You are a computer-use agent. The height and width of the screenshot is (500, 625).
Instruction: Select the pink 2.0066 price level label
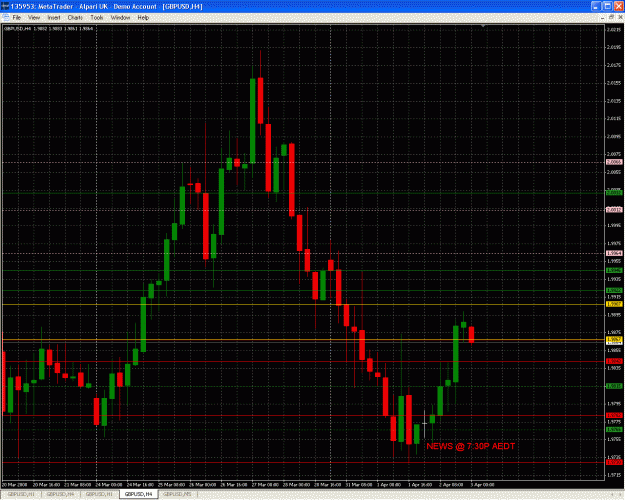point(614,162)
